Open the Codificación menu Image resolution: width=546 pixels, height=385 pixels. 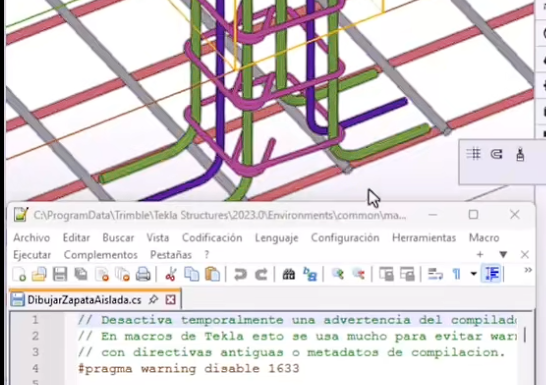pyautogui.click(x=212, y=238)
